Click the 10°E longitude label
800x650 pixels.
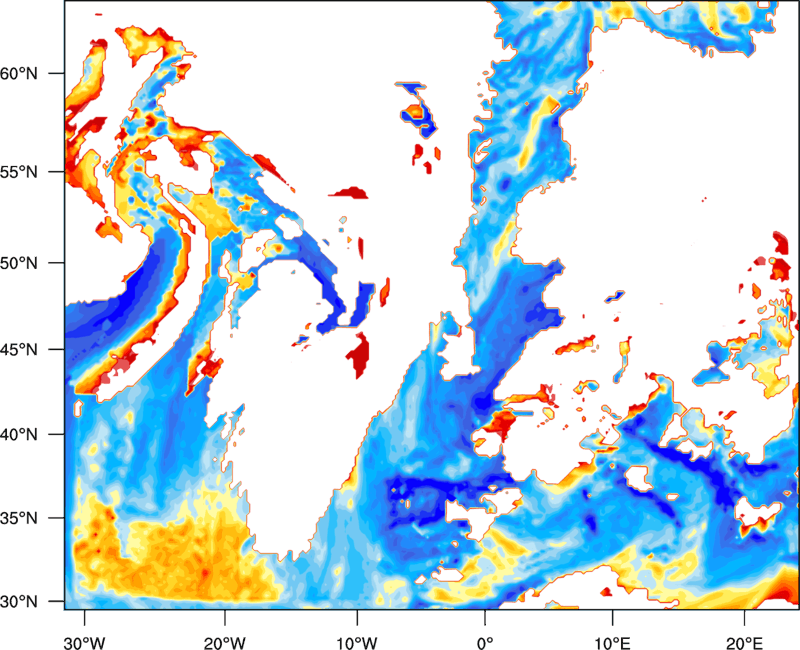(x=612, y=643)
